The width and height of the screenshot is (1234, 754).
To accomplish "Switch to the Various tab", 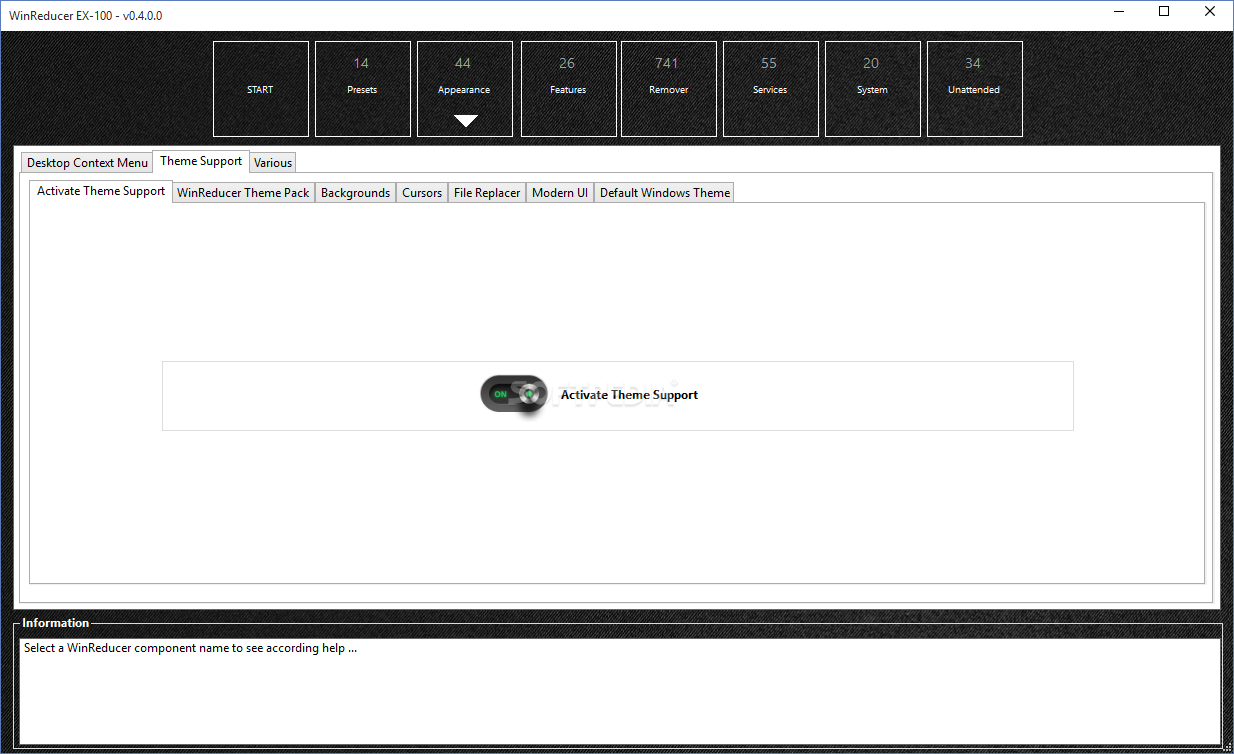I will coord(273,163).
